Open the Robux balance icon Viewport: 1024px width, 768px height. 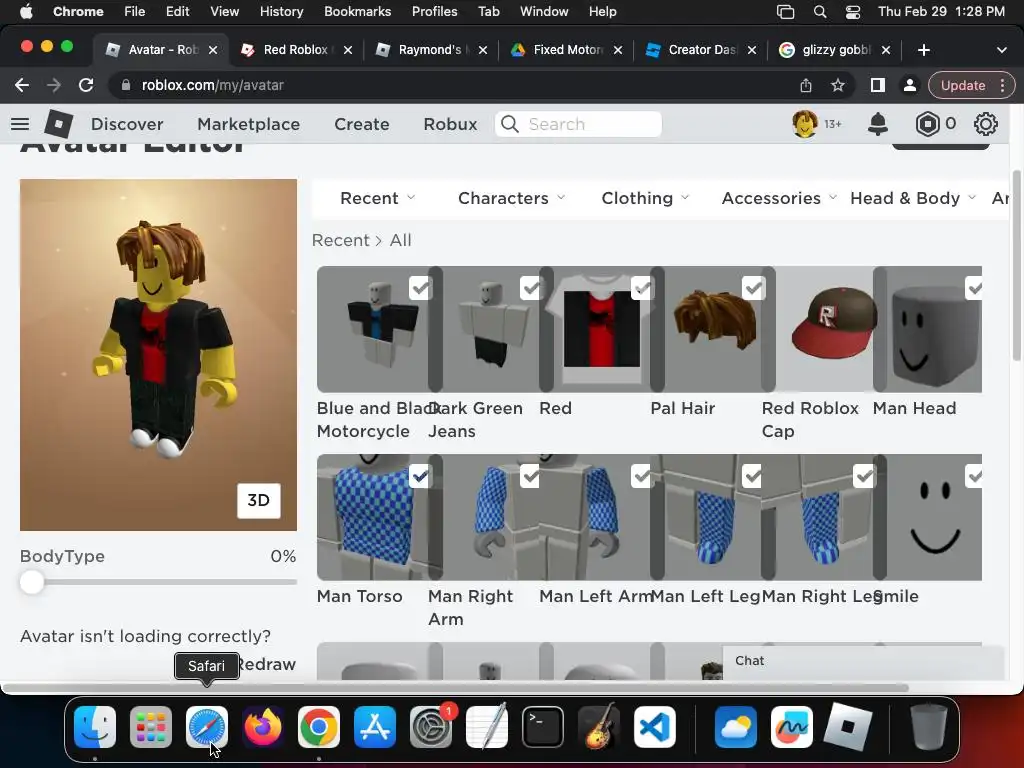click(x=927, y=124)
